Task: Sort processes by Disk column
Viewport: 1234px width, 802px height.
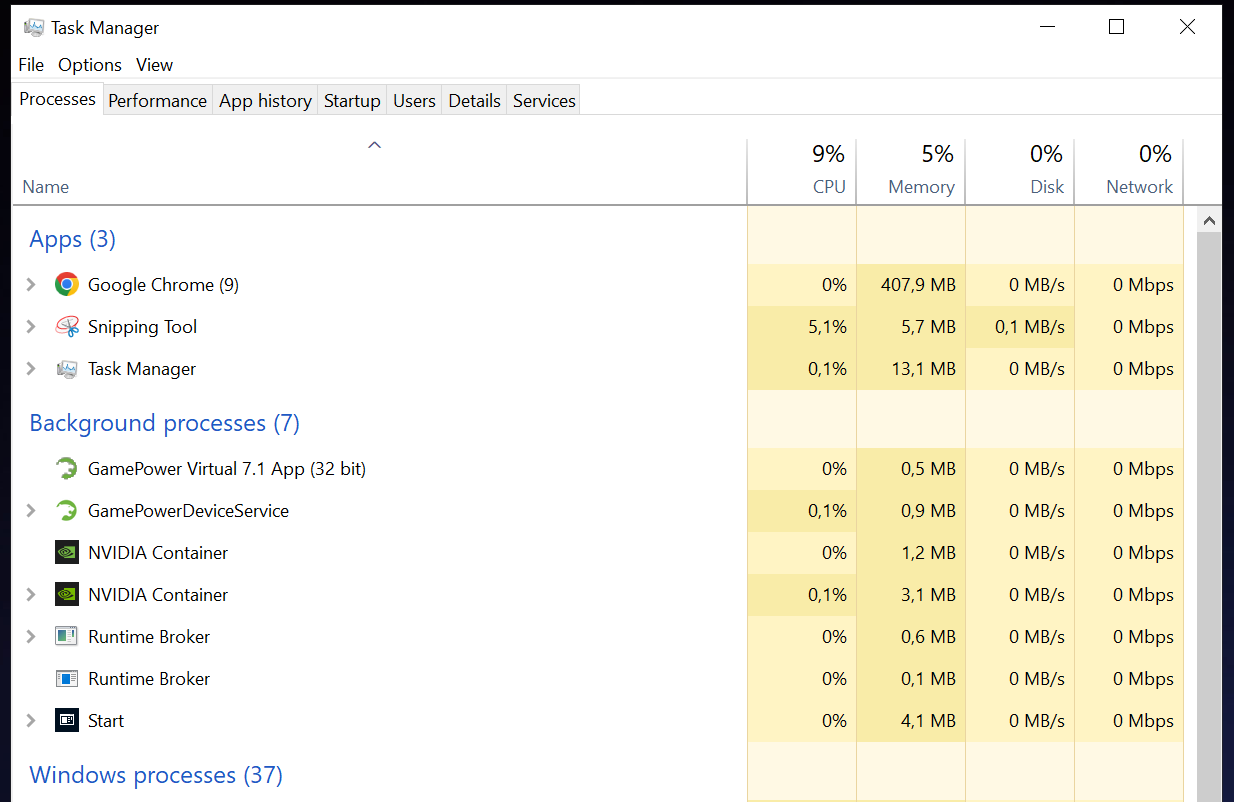Action: (1020, 172)
